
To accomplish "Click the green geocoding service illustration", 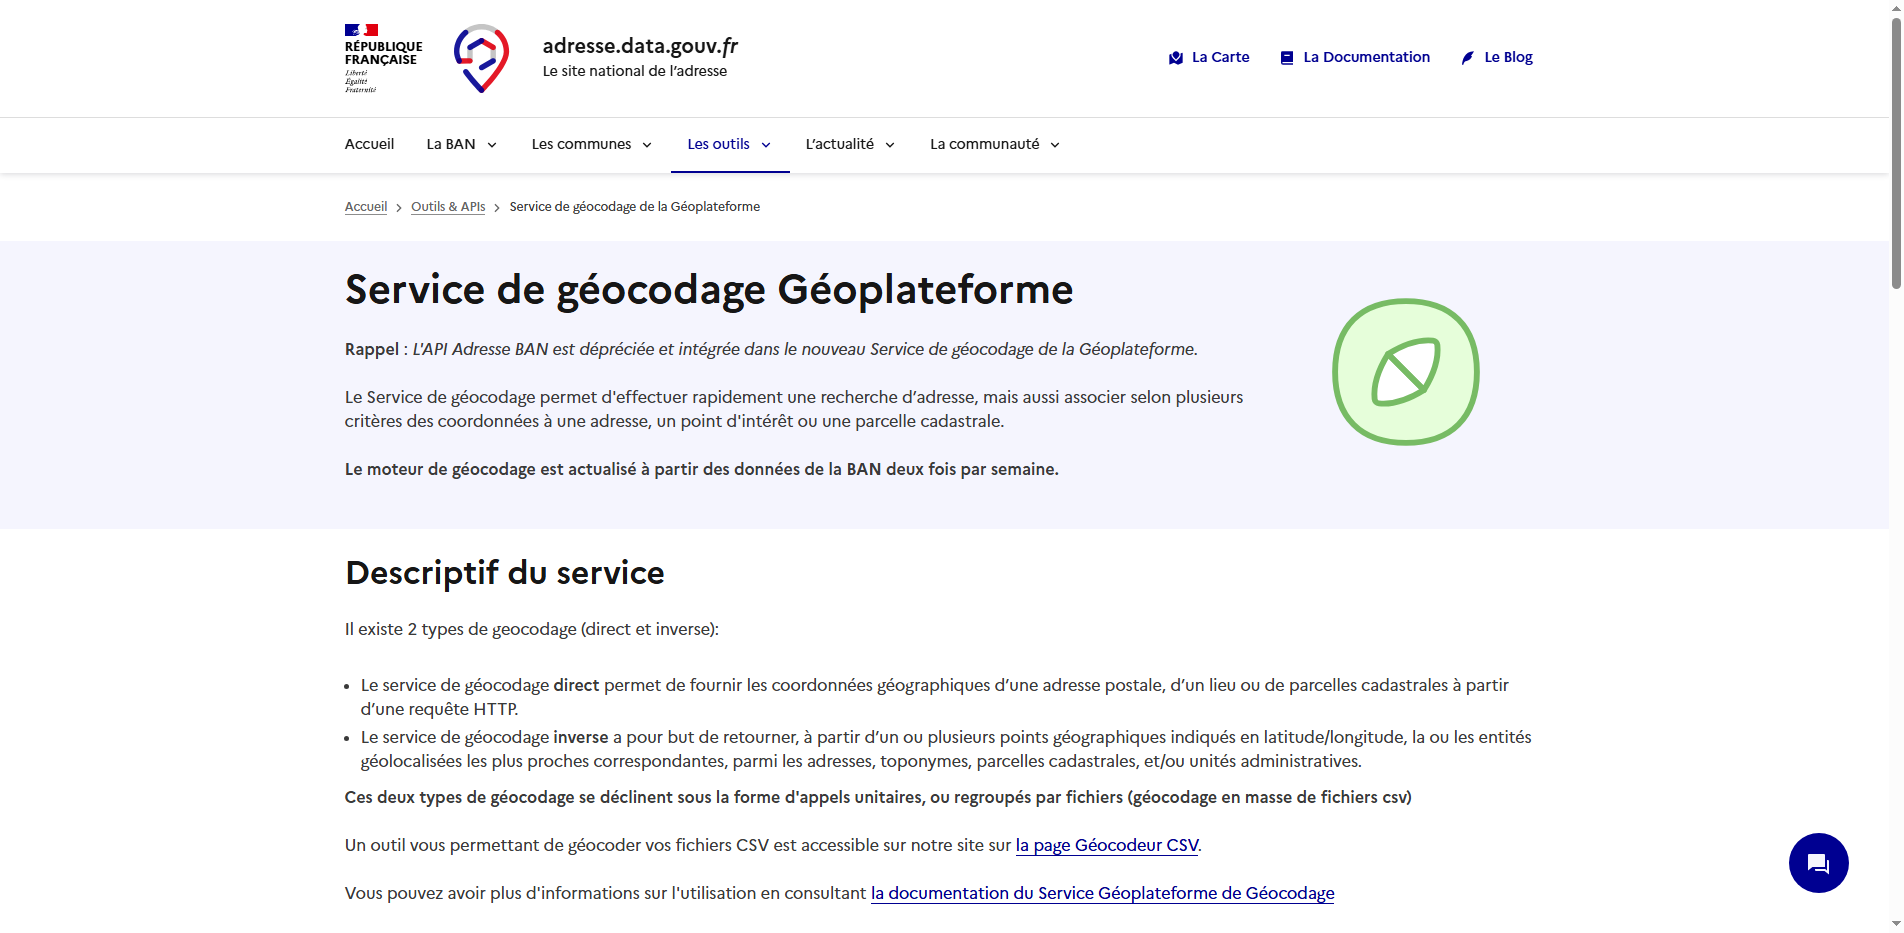I will [x=1405, y=371].
